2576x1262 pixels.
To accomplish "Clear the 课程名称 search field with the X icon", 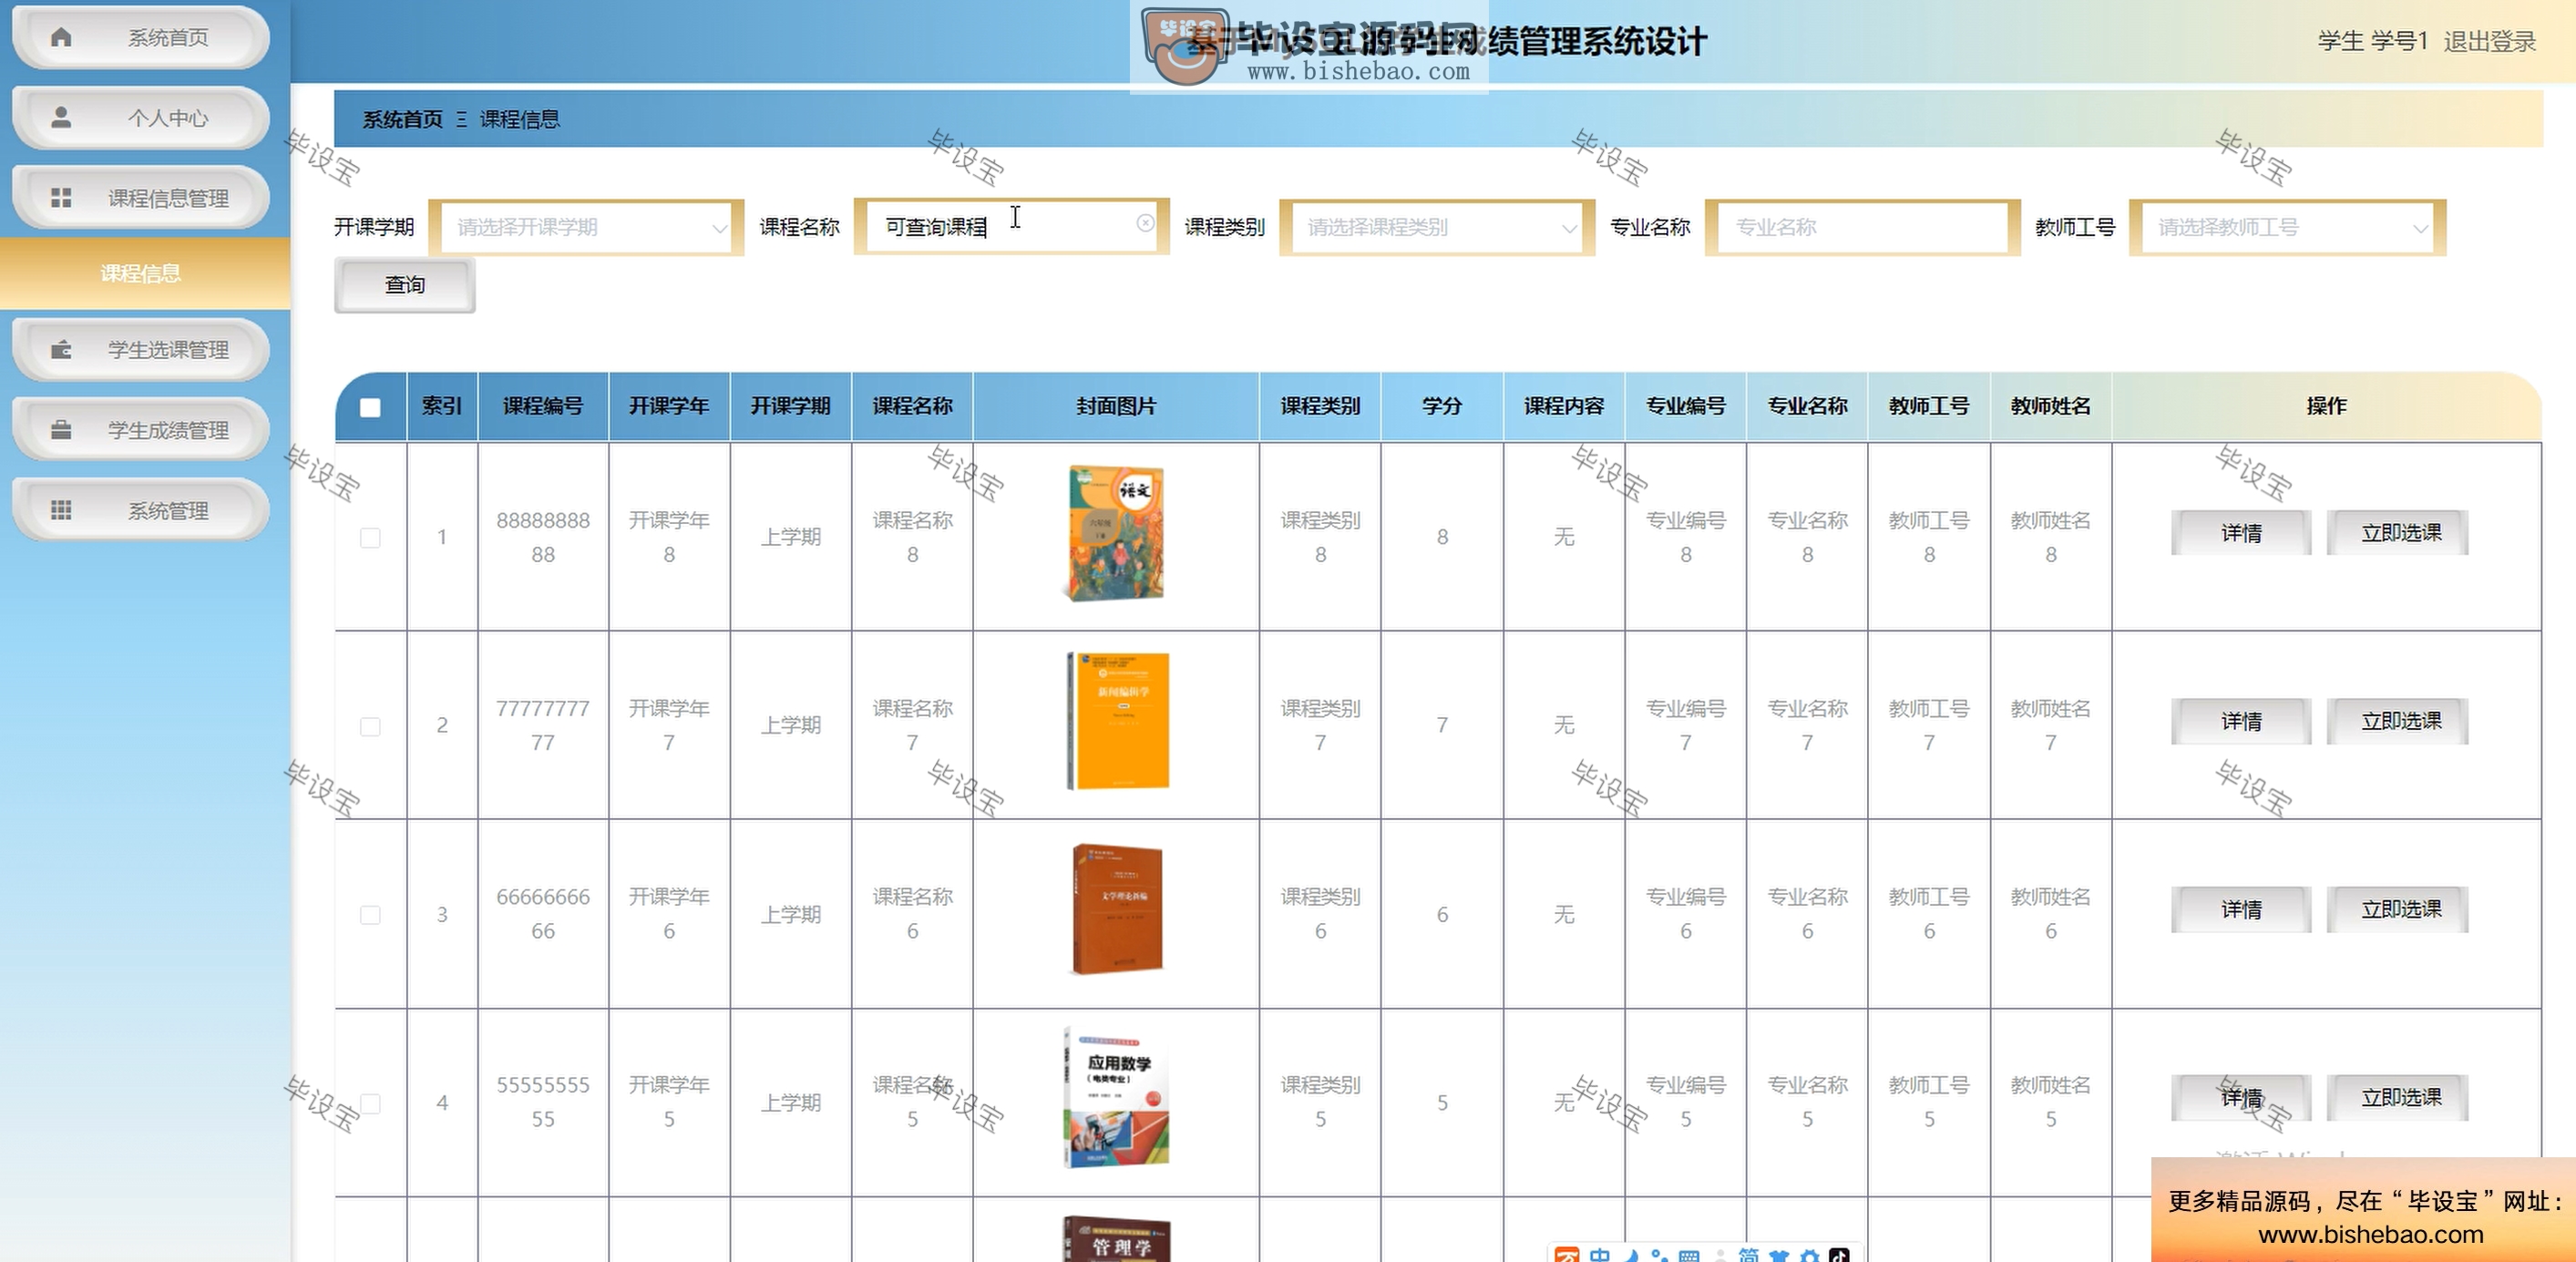I will tap(1145, 223).
